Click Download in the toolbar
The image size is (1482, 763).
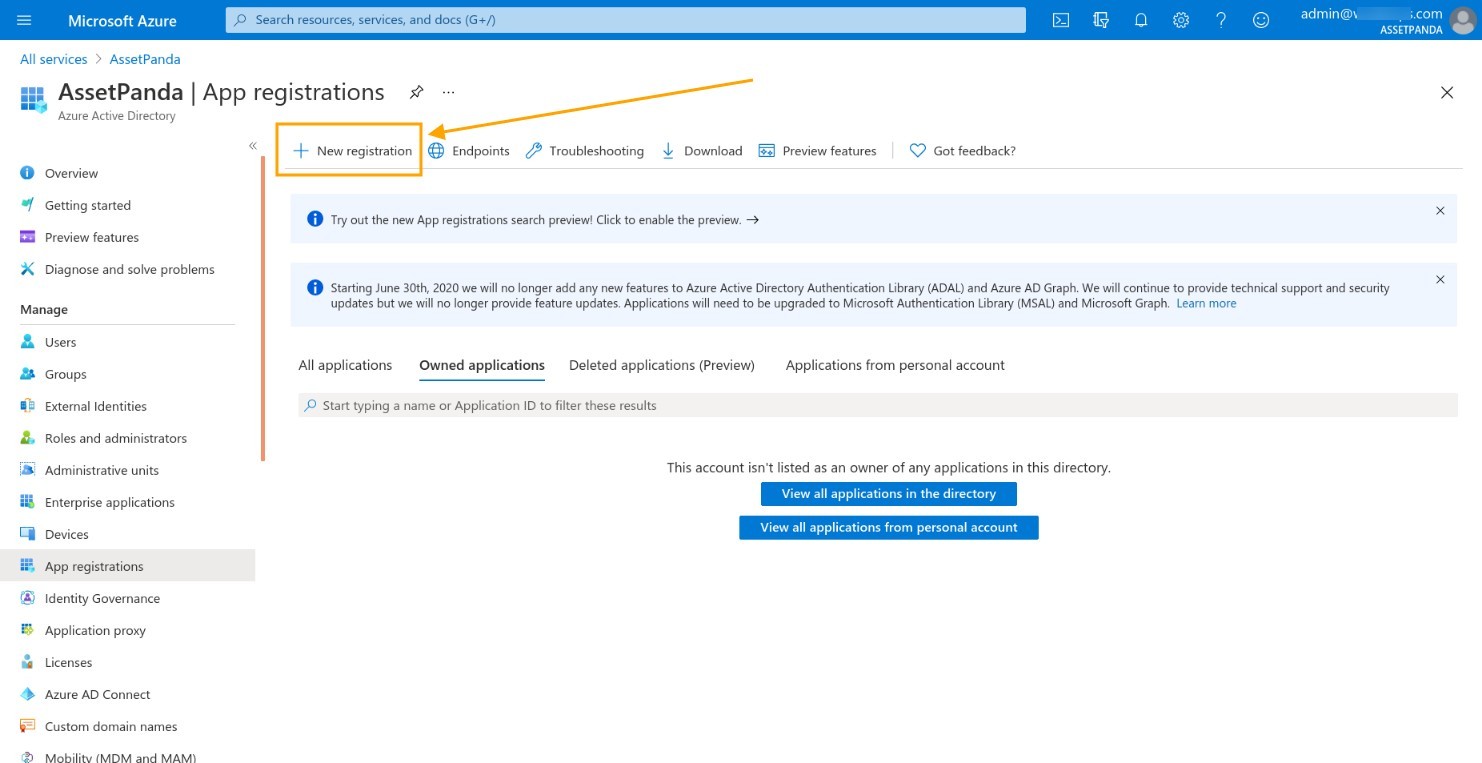click(x=702, y=151)
